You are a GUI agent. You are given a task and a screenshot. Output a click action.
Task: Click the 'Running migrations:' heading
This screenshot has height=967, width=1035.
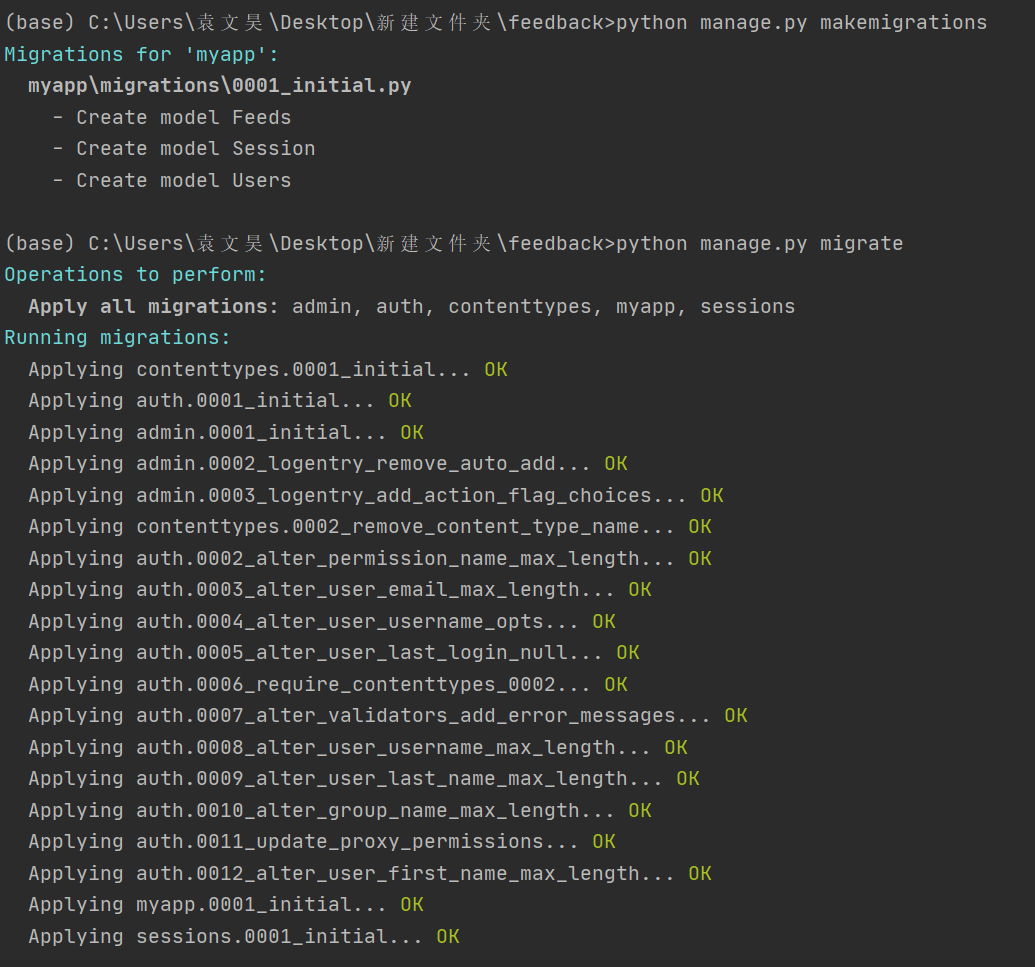(117, 338)
